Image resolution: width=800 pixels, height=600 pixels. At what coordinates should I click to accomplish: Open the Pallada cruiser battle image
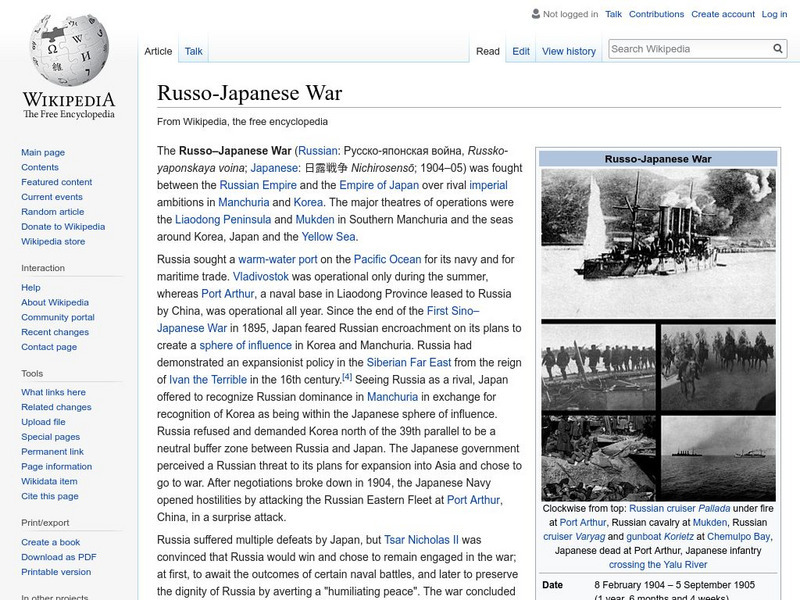point(658,242)
